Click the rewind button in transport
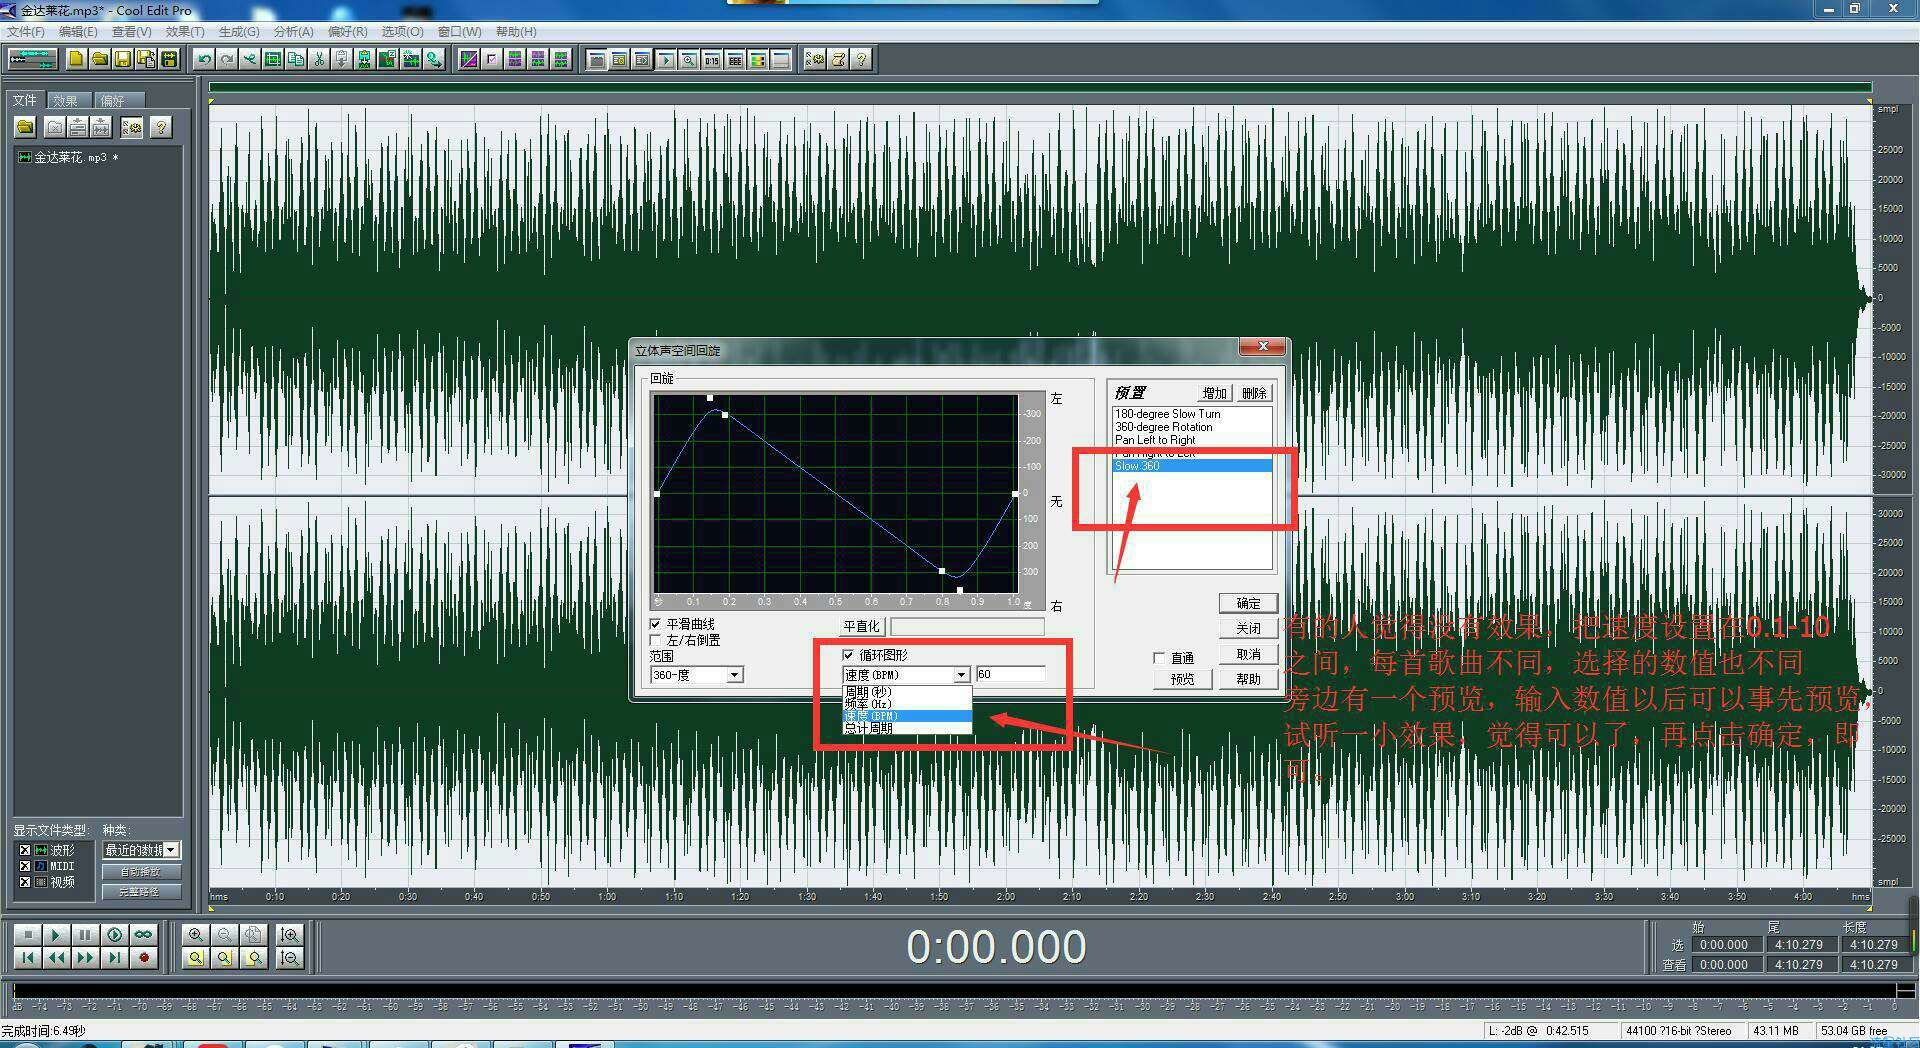Viewport: 1920px width, 1048px height. (x=56, y=958)
